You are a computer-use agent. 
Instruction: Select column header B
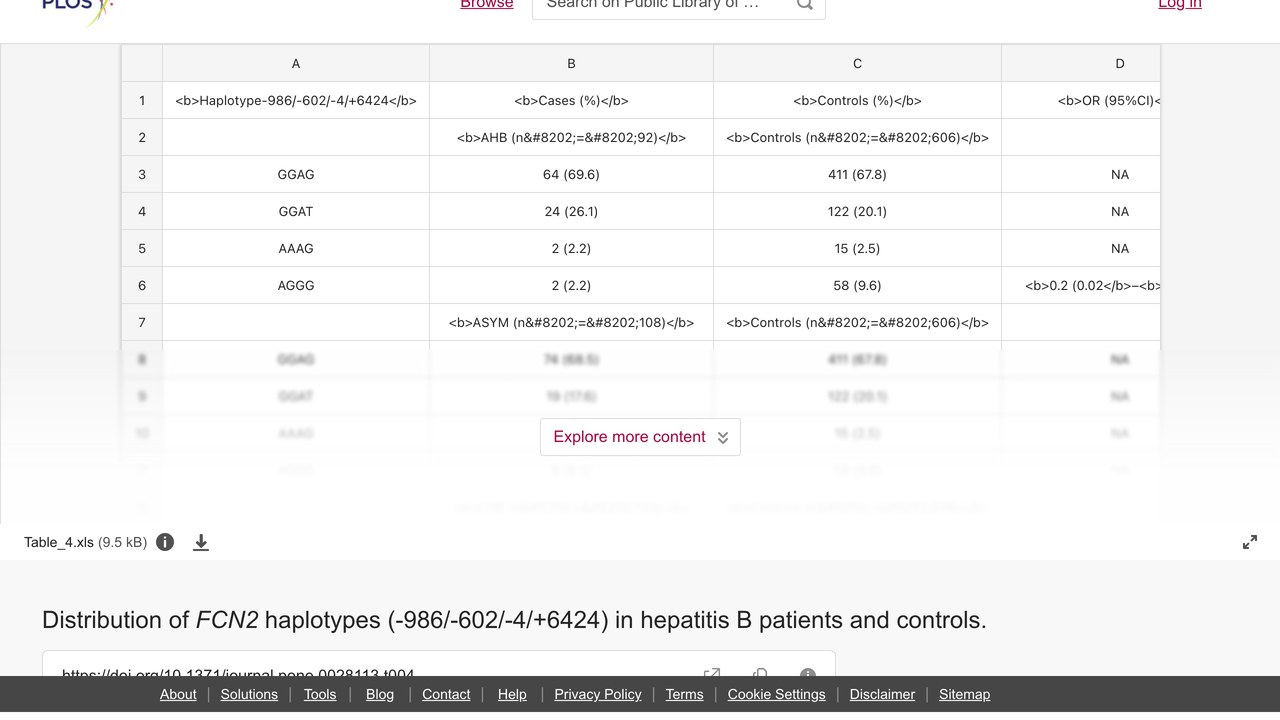click(571, 63)
